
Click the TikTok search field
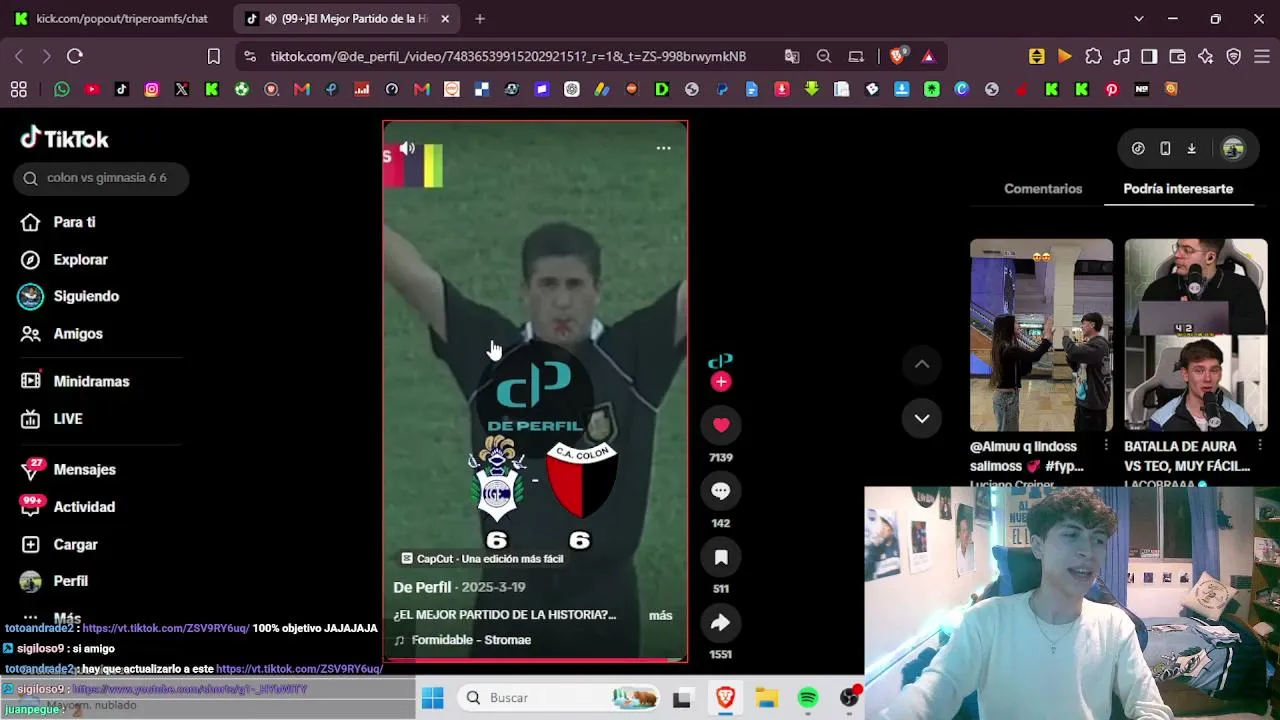click(x=101, y=178)
